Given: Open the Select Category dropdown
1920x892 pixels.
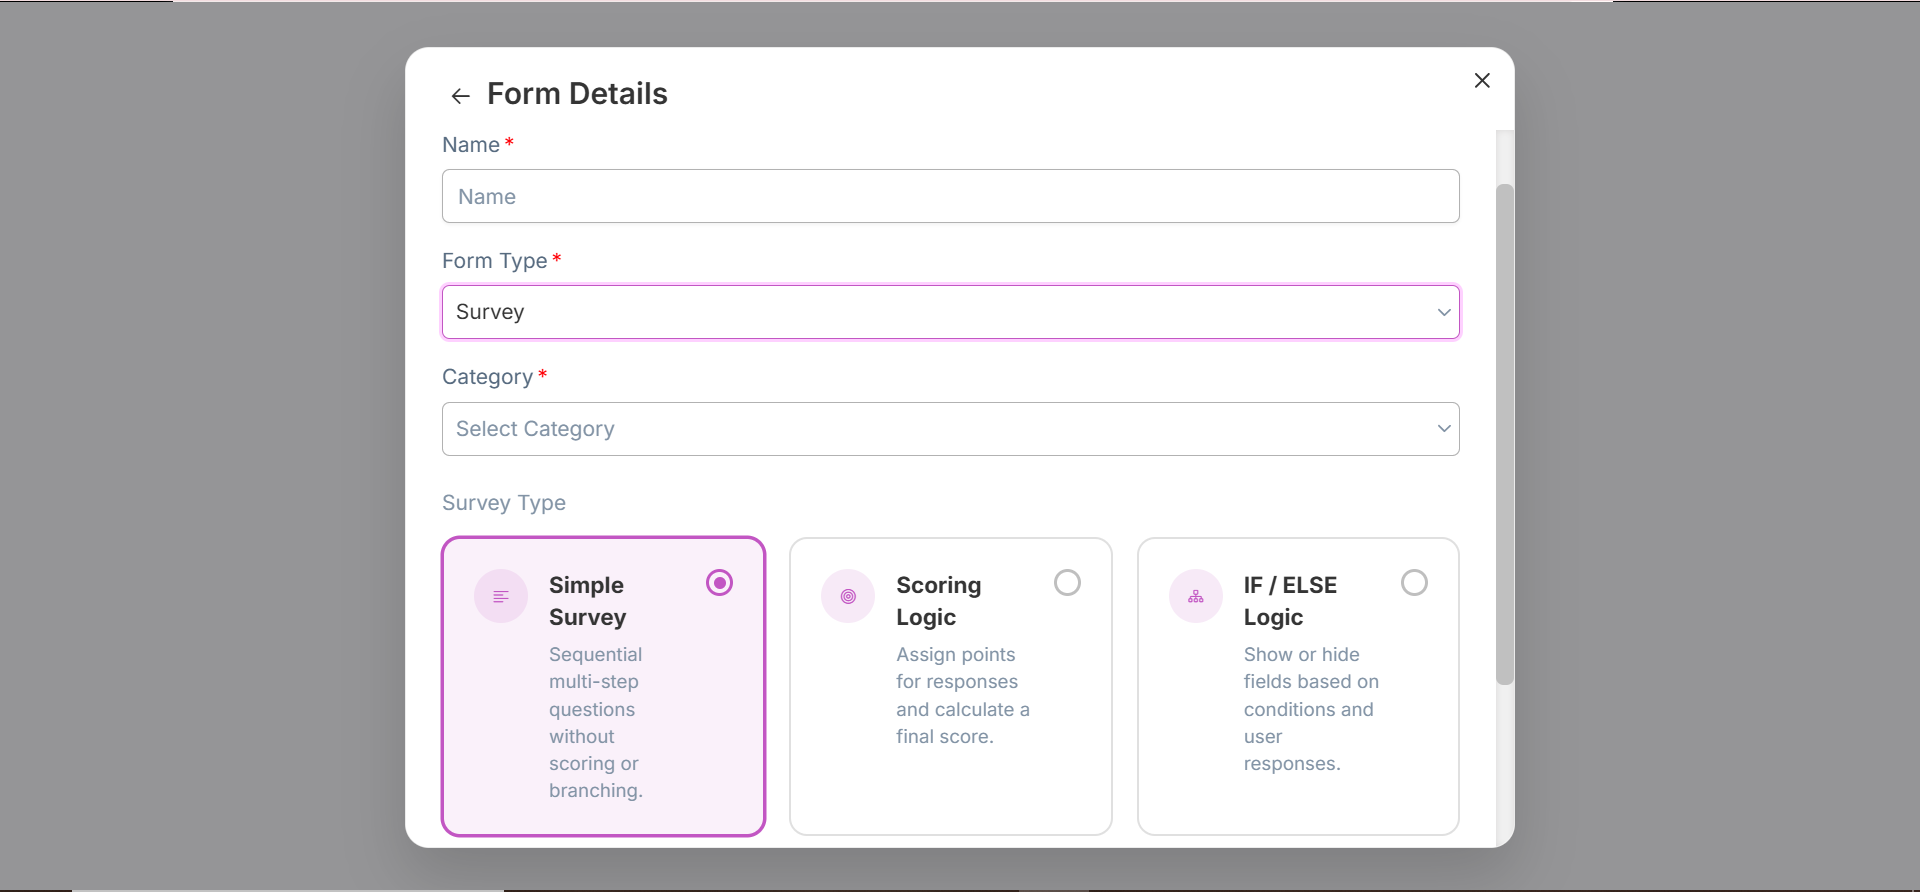Looking at the screenshot, I should pos(950,429).
